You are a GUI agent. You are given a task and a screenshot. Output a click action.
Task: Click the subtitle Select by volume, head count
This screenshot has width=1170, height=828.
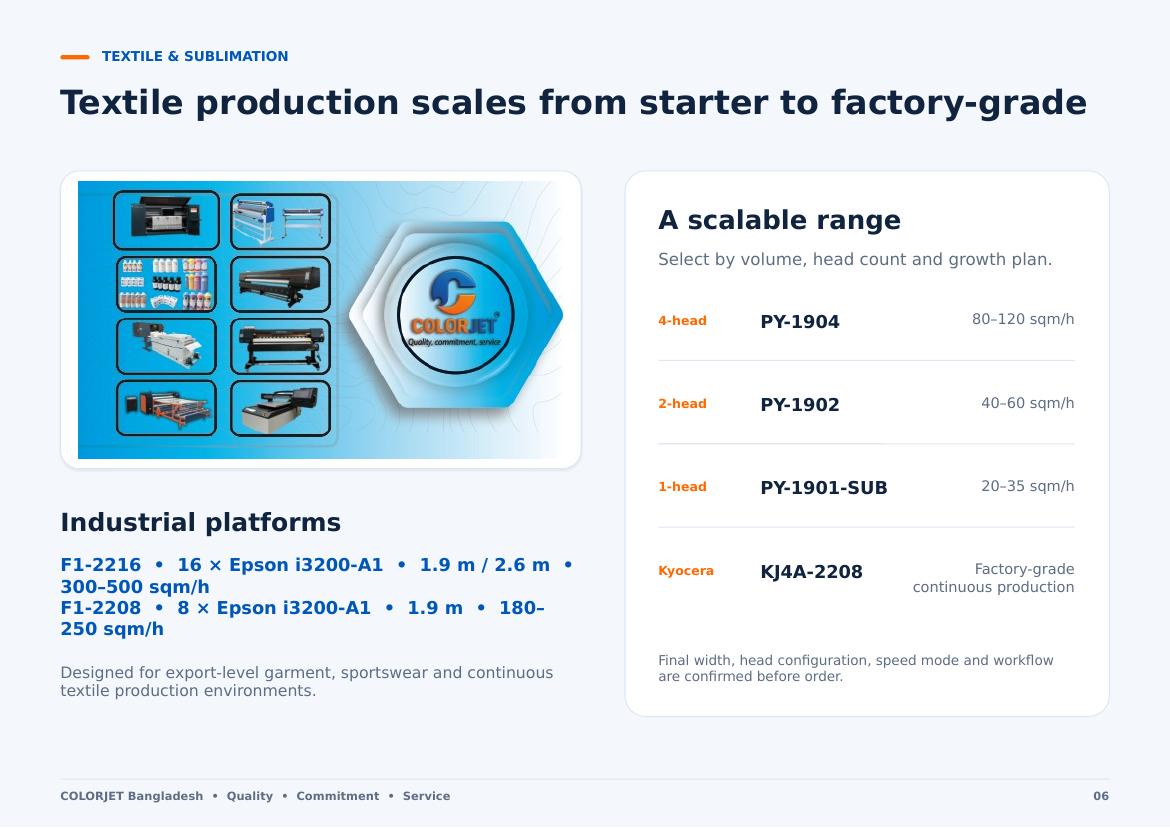[854, 260]
